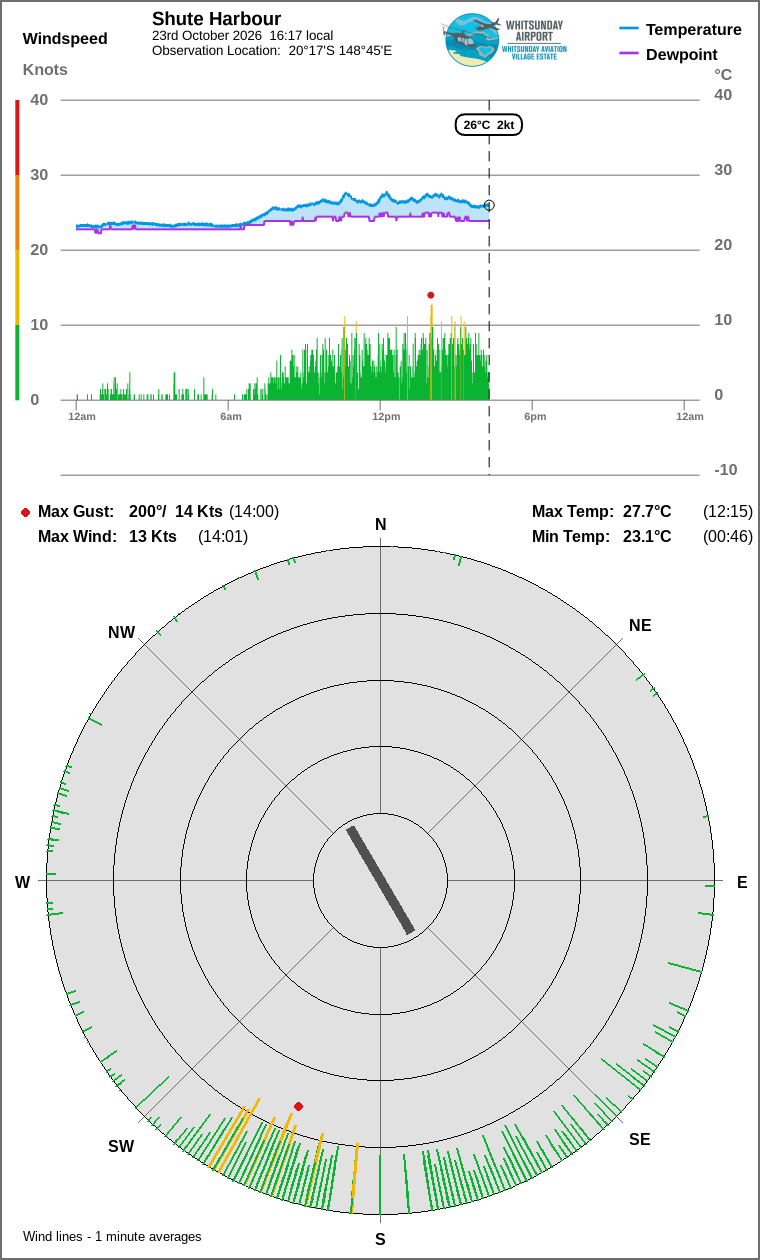This screenshot has width=760, height=1260.
Task: Click the Whitsunday Airport logo
Action: pyautogui.click(x=504, y=40)
